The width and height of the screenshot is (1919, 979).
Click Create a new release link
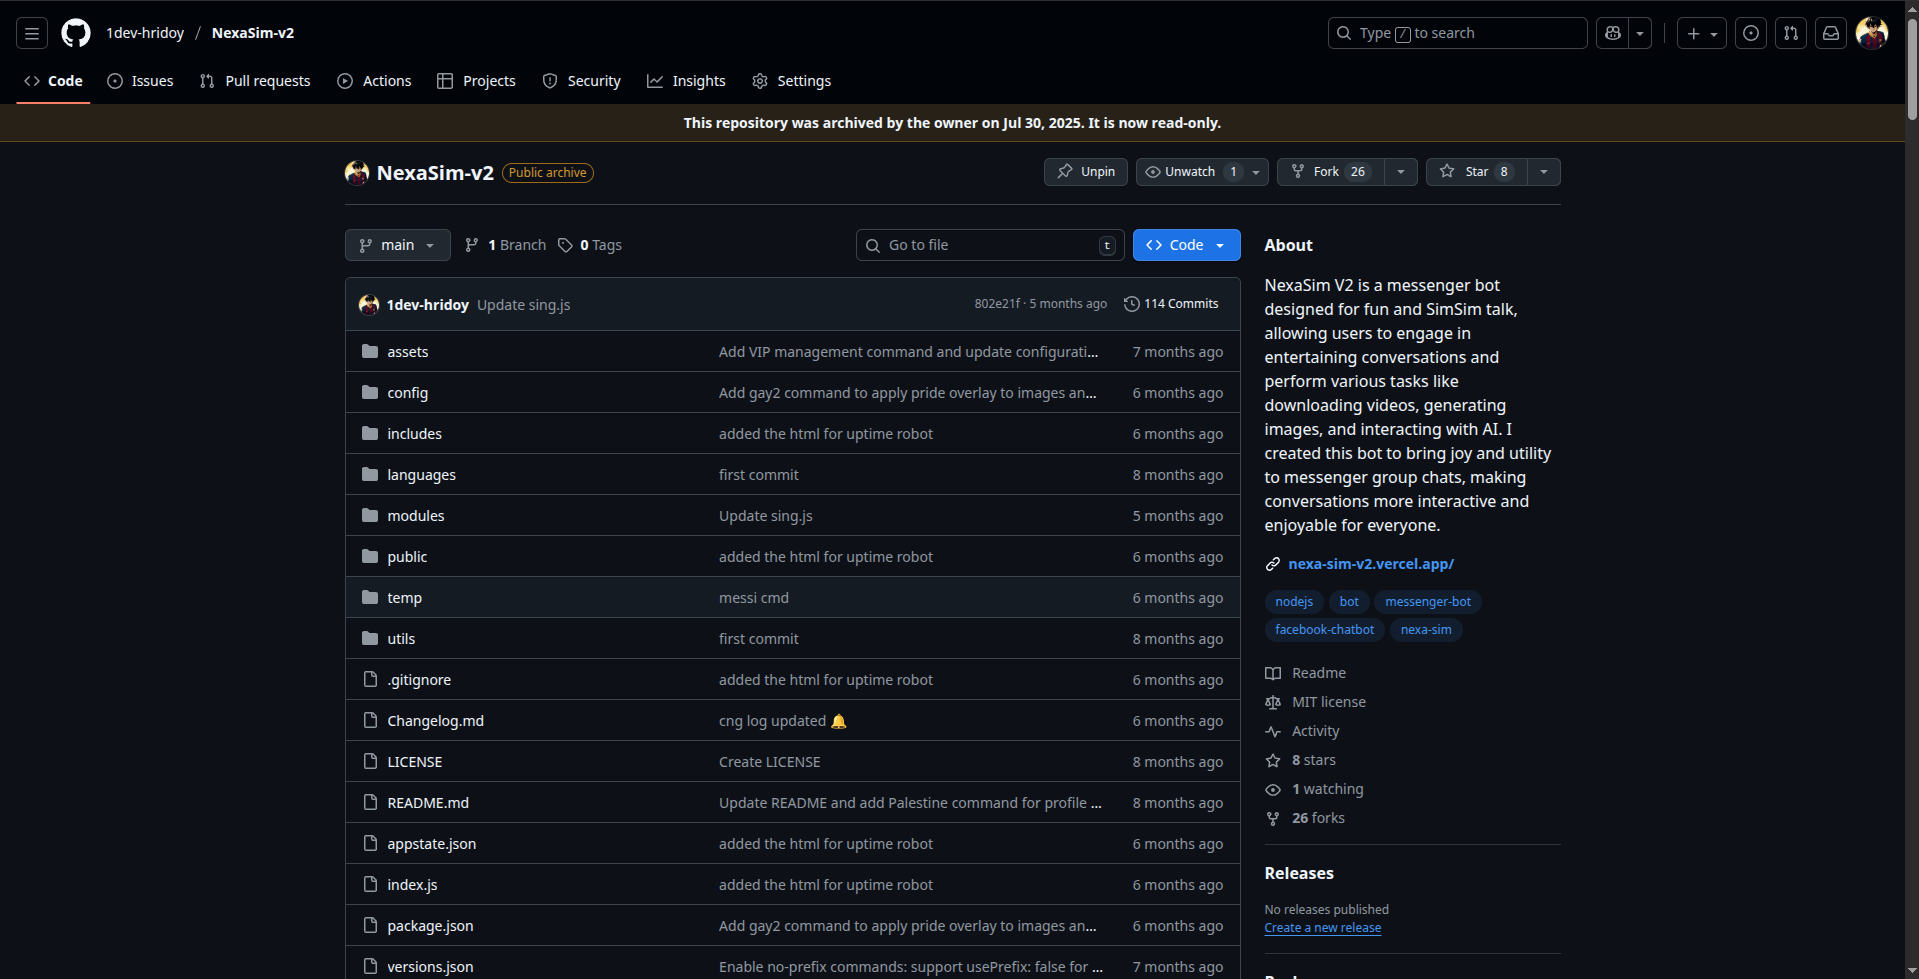coord(1322,928)
